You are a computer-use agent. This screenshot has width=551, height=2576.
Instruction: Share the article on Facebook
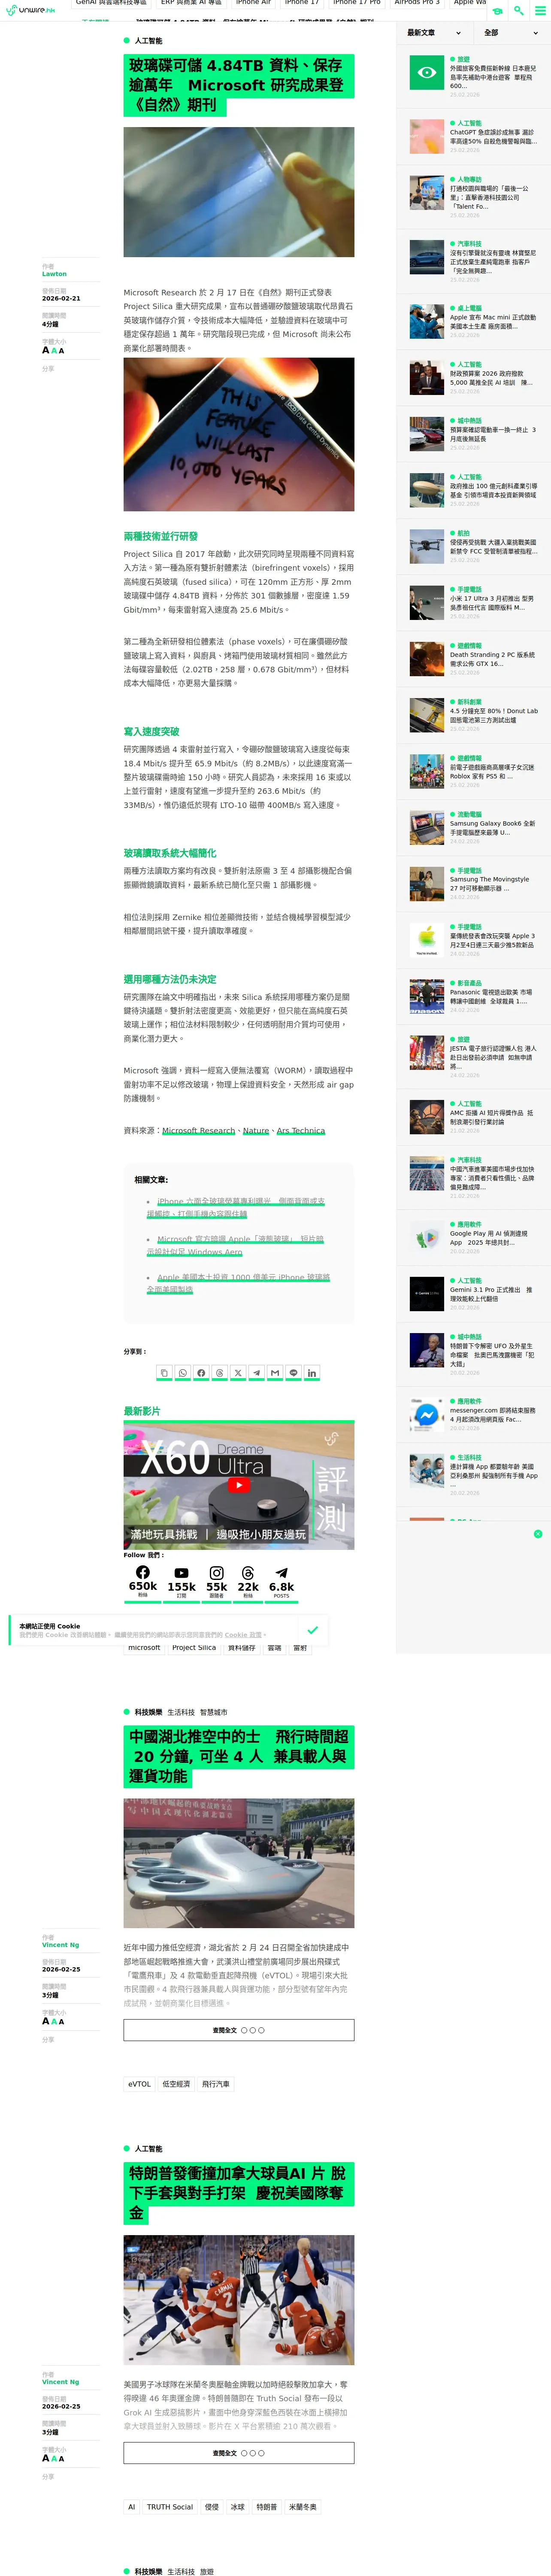pyautogui.click(x=201, y=1372)
